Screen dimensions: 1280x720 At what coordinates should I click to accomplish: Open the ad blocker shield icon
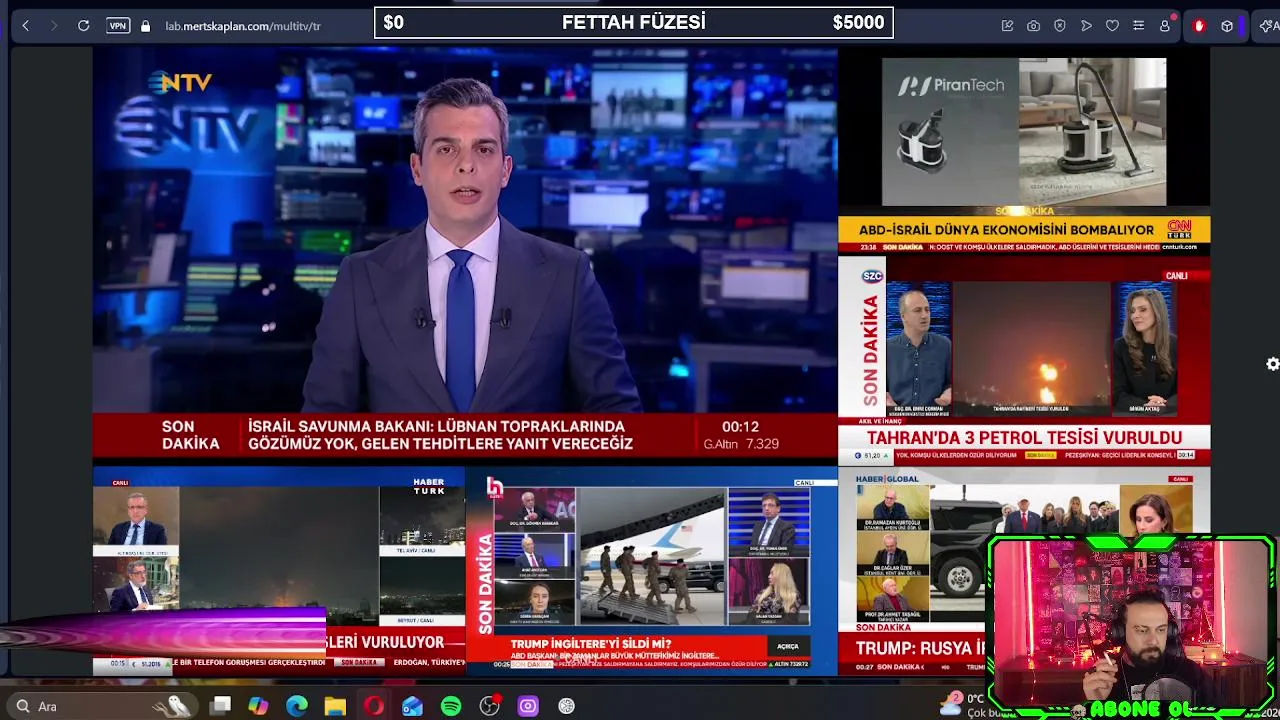point(1060,26)
